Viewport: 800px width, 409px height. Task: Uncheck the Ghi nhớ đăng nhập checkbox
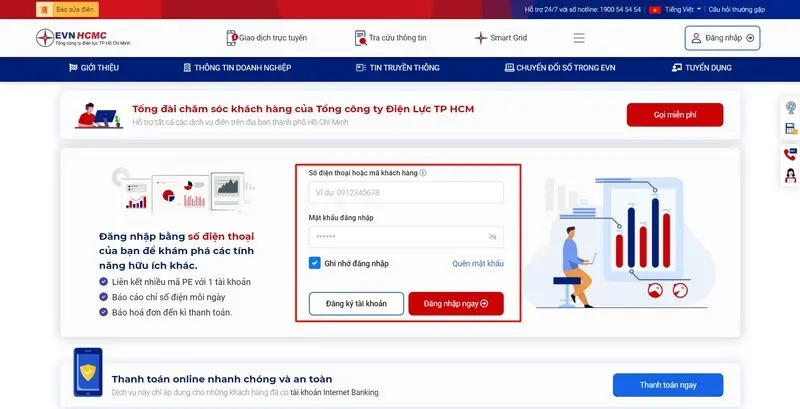(315, 263)
